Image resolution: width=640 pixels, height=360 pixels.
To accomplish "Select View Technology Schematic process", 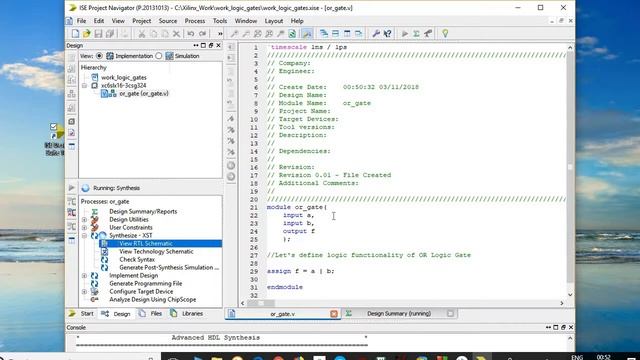I will 156,251.
